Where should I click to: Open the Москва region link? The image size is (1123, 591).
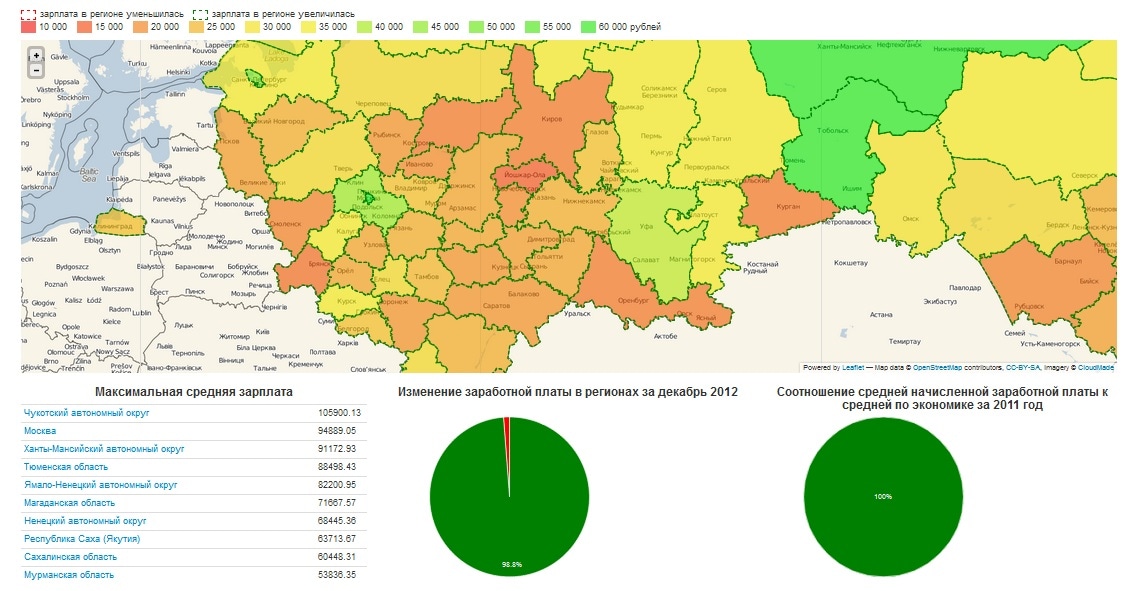point(39,431)
